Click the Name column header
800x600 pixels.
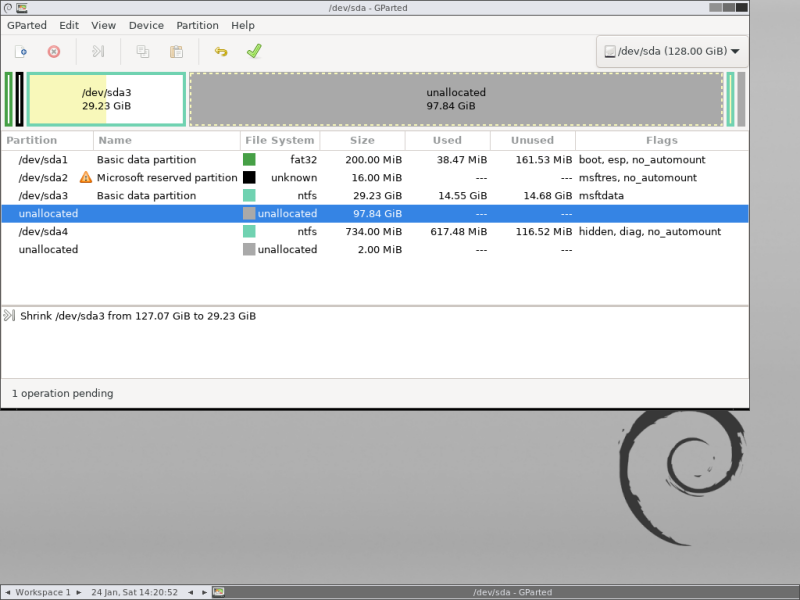pos(167,140)
